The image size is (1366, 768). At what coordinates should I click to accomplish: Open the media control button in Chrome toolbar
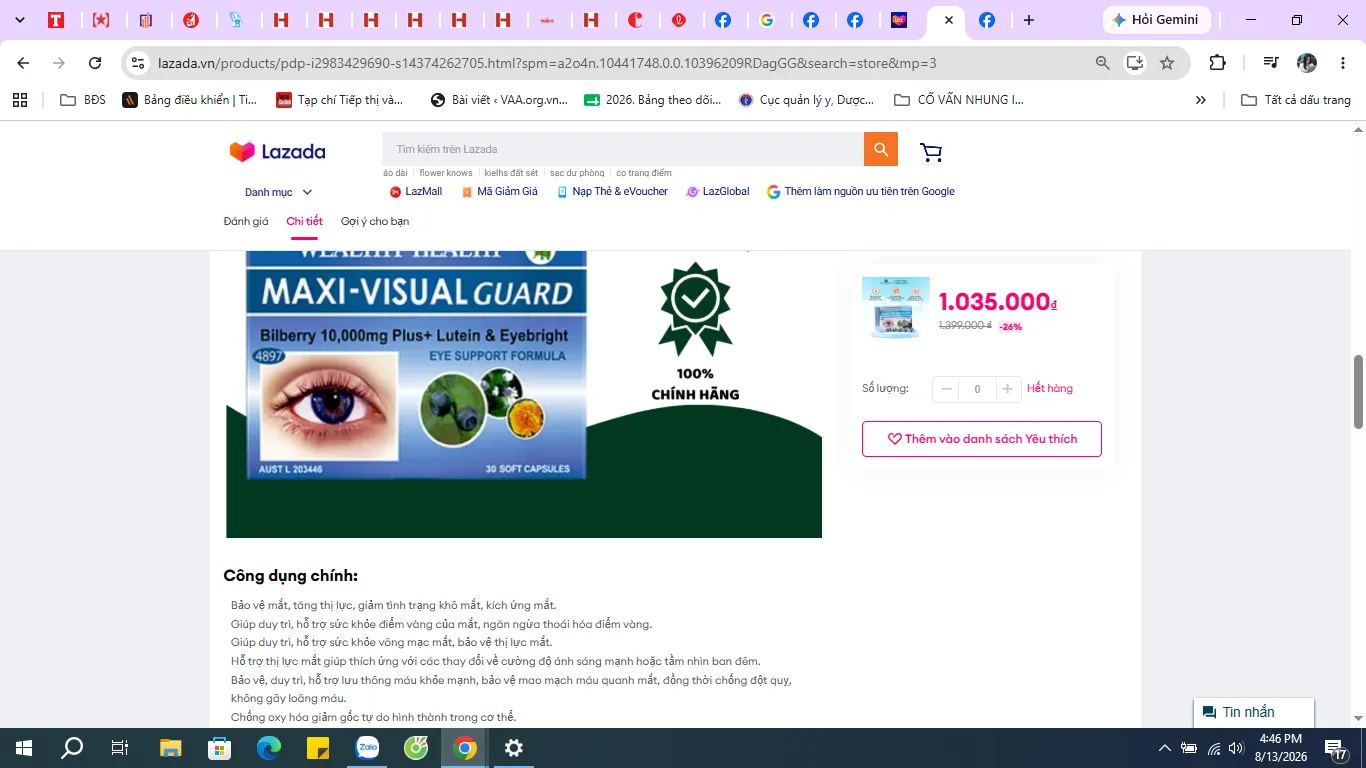point(1271,63)
